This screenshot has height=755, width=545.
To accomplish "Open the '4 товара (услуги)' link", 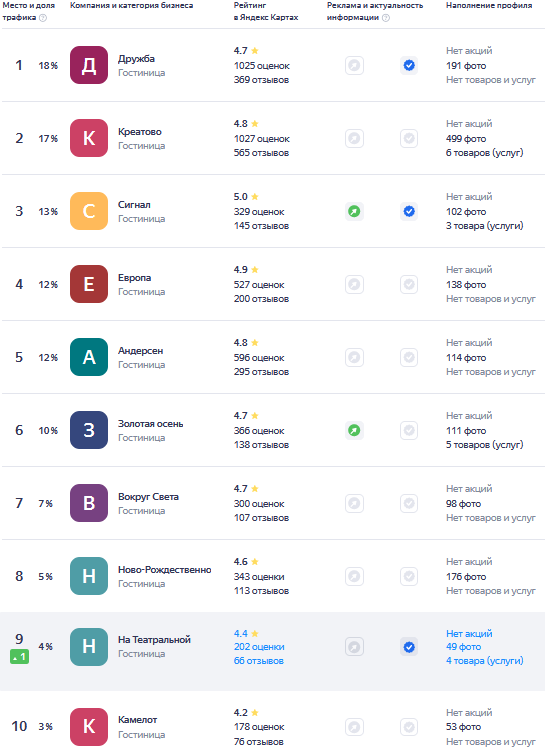I will [484, 661].
